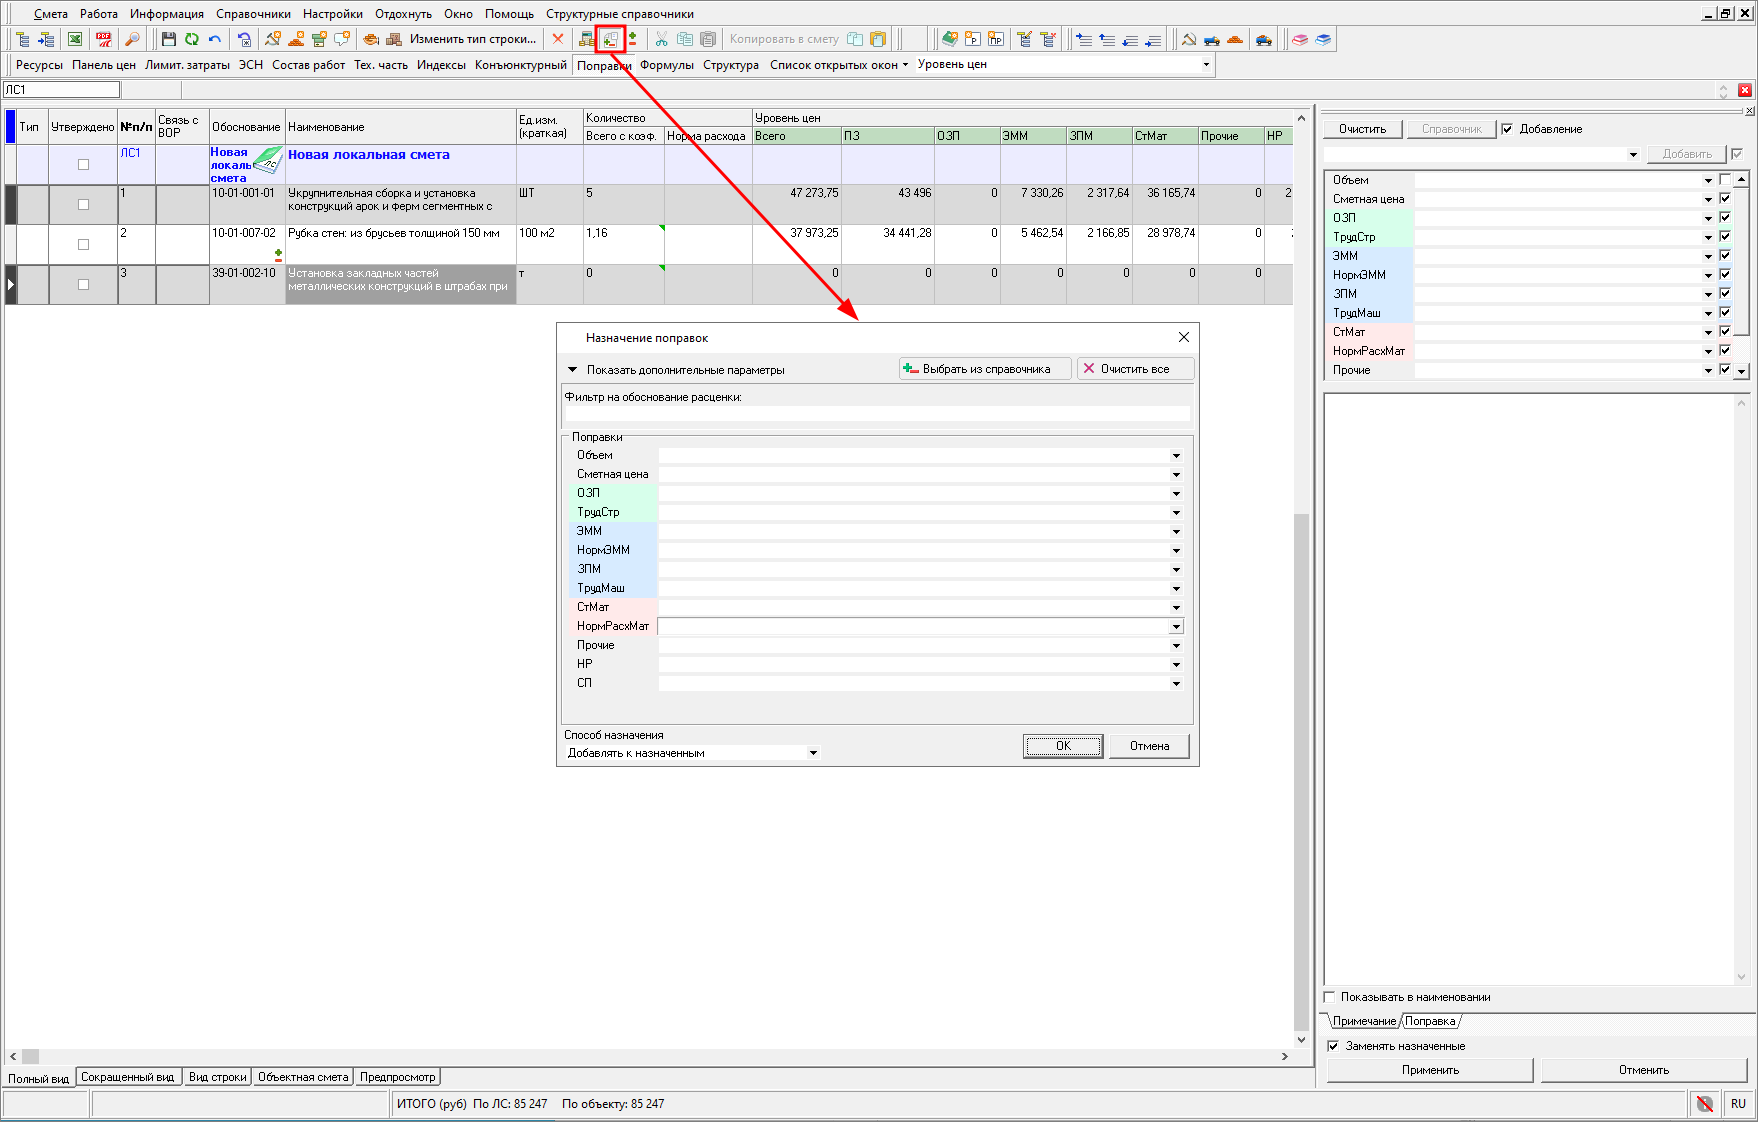Expand the 'Способ назначения' dropdown
The image size is (1758, 1122).
point(813,753)
